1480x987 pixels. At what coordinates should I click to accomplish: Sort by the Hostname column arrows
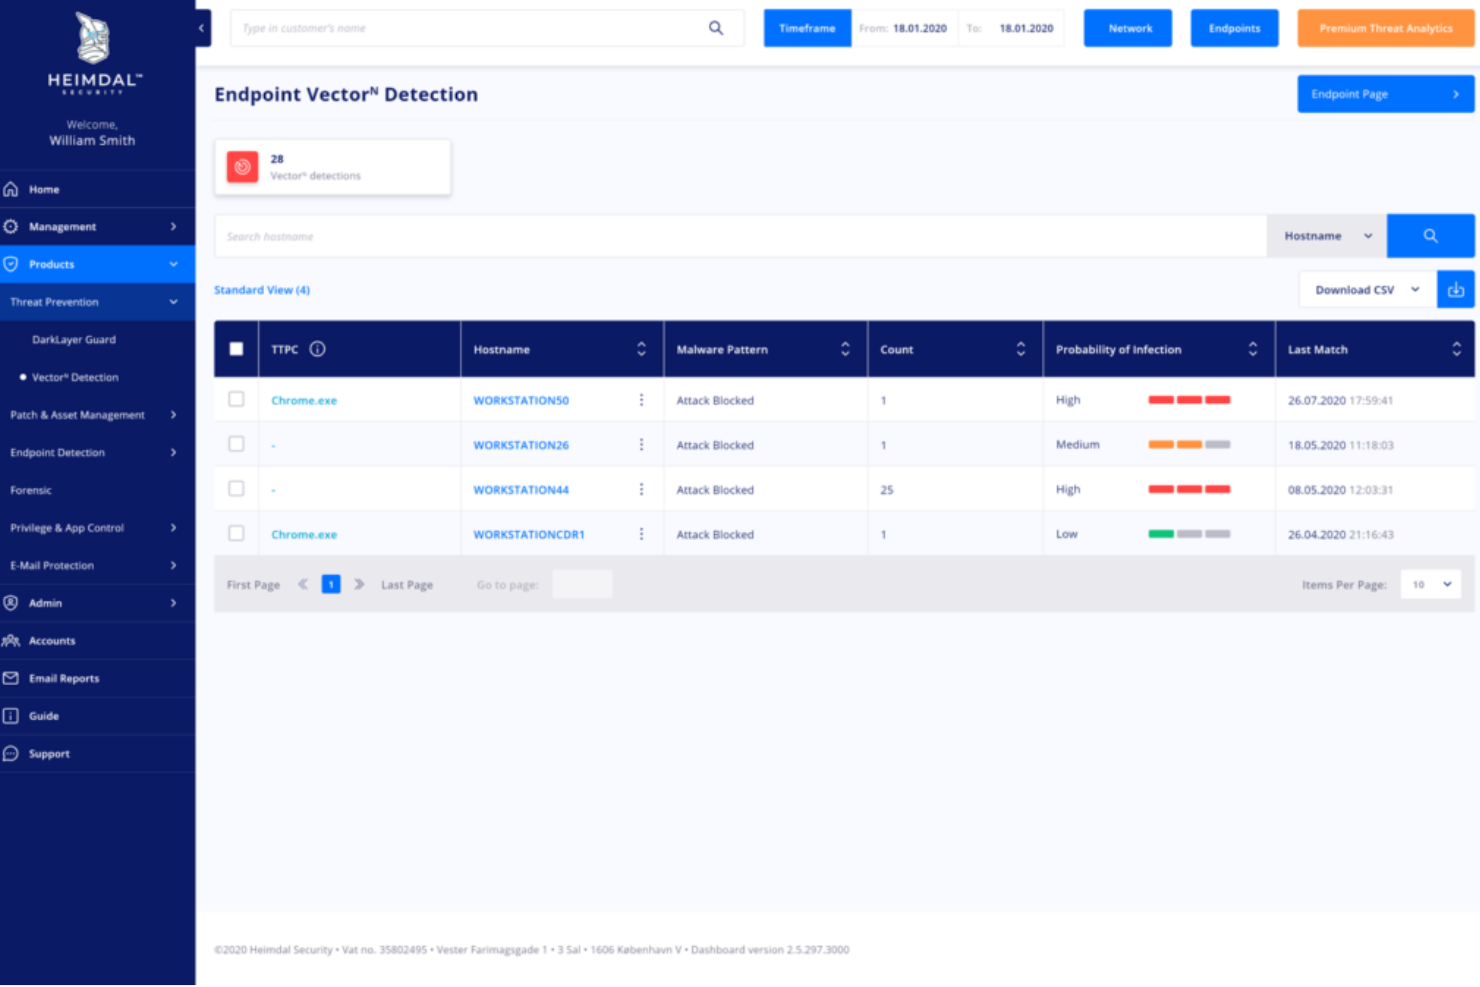[641, 349]
